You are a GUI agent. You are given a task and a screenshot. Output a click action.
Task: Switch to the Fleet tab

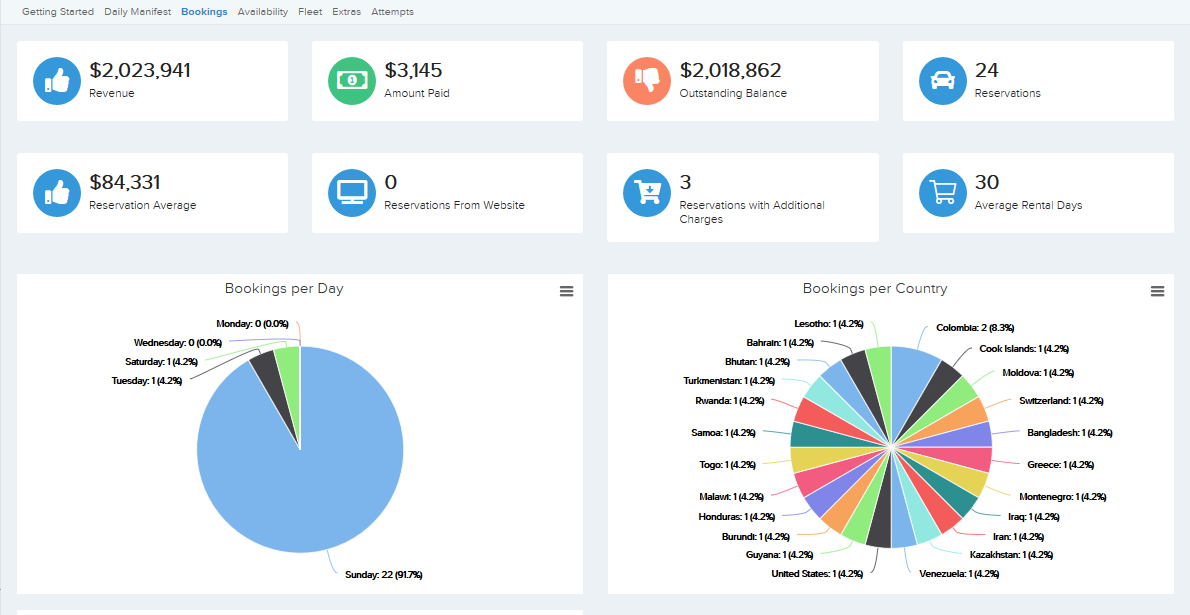click(x=310, y=11)
